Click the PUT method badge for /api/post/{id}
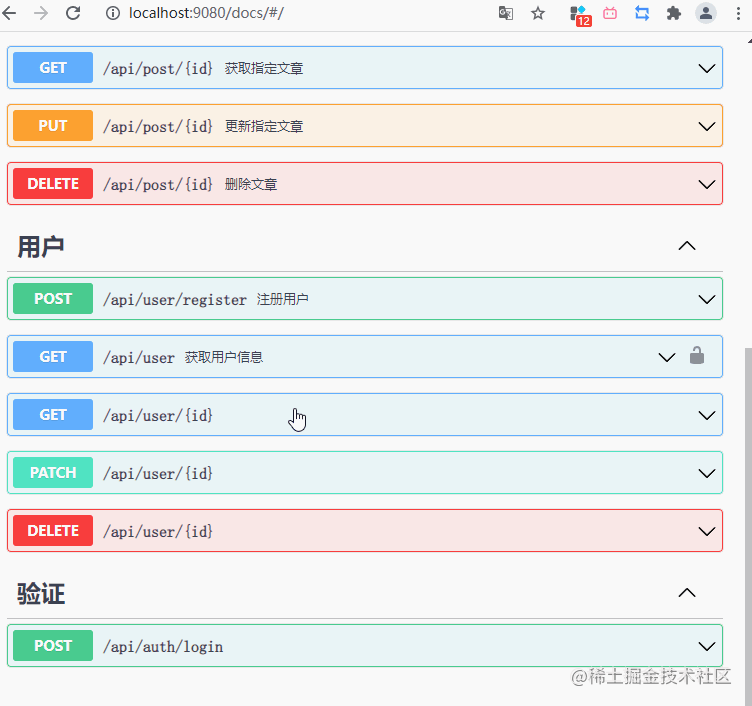752x706 pixels. click(x=53, y=126)
